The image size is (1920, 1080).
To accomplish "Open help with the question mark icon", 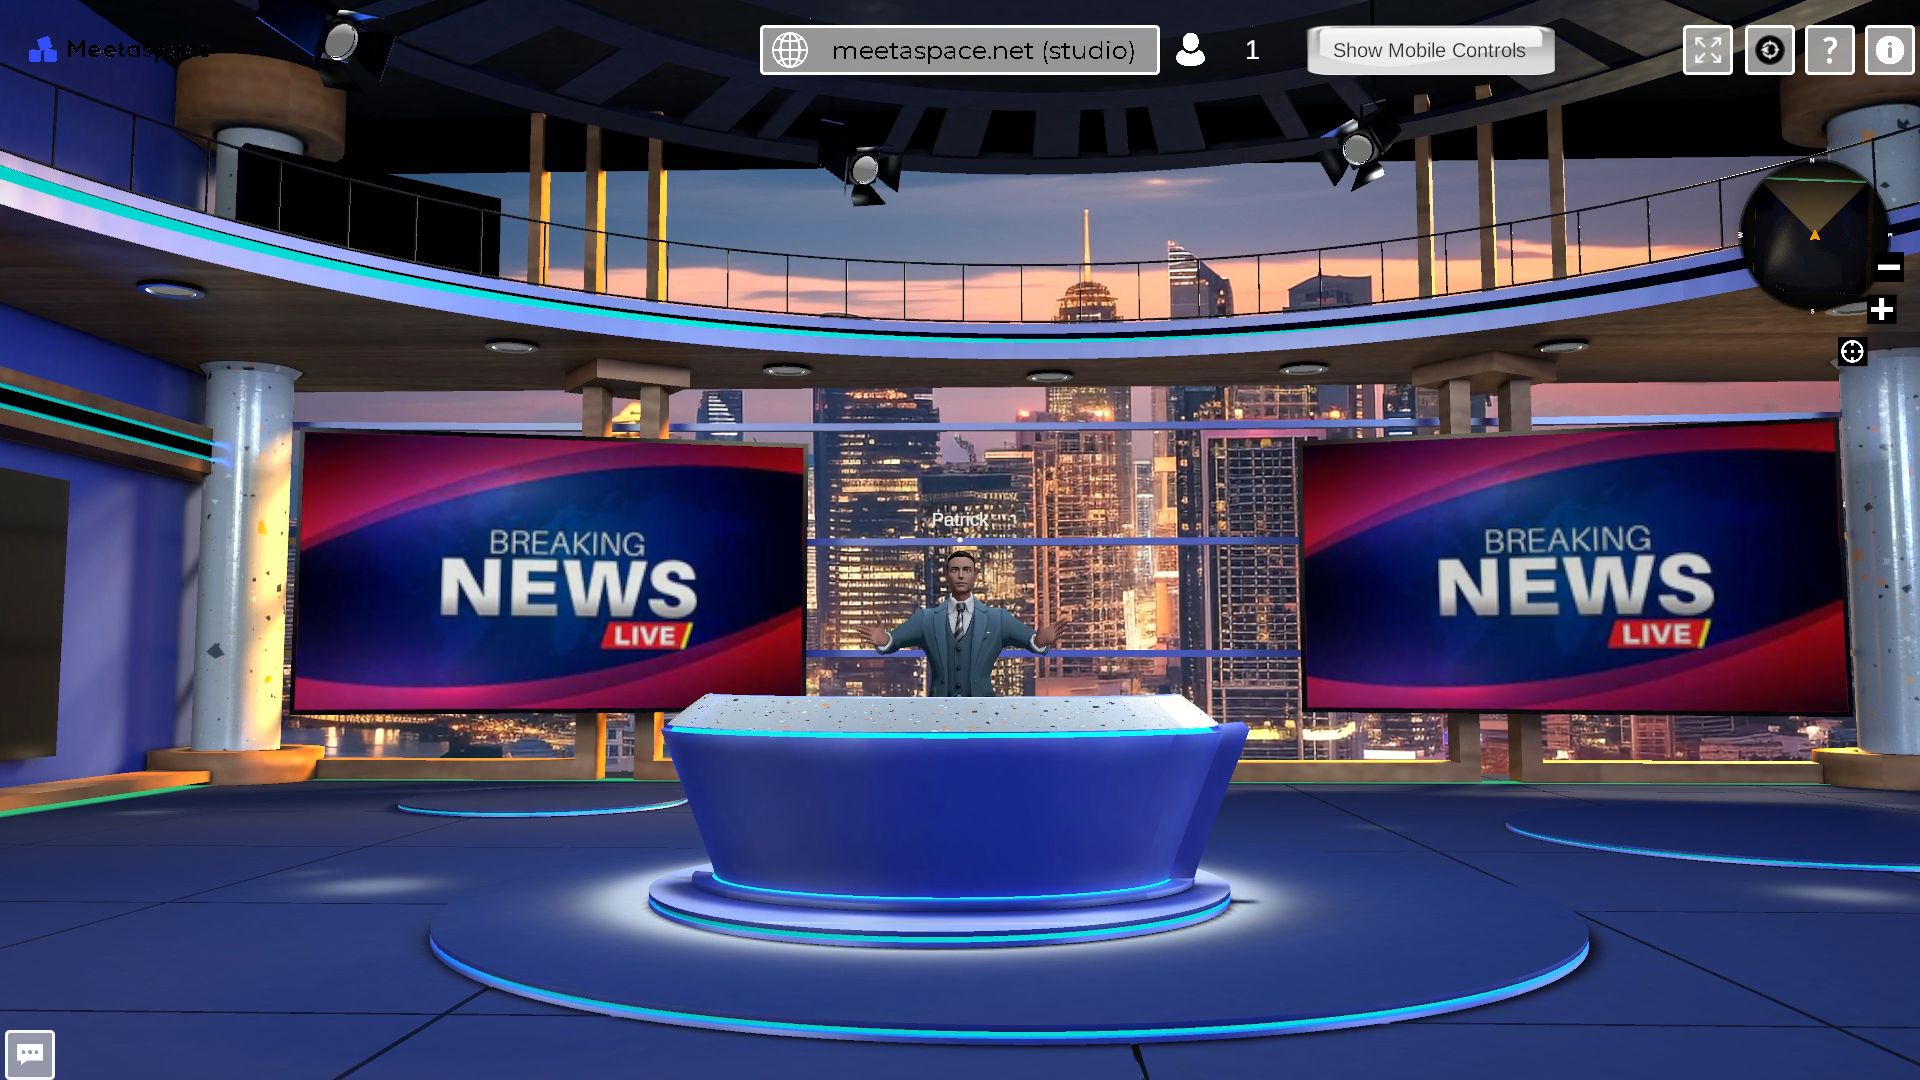I will (x=1830, y=50).
